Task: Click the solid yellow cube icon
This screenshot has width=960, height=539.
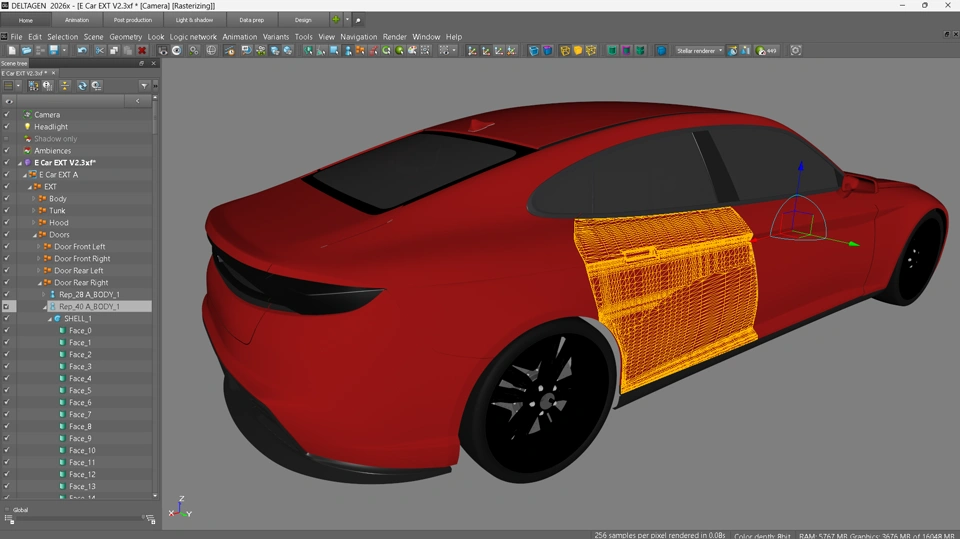Action: [x=577, y=51]
